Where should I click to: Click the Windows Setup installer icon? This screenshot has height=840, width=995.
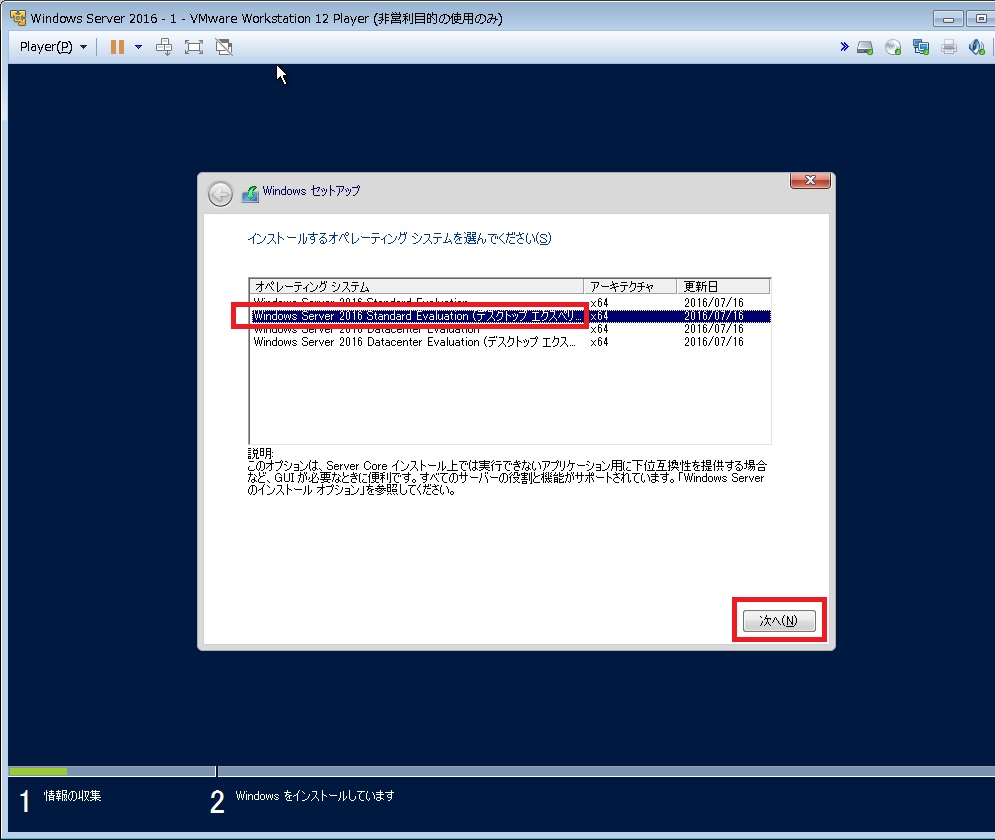(x=250, y=194)
